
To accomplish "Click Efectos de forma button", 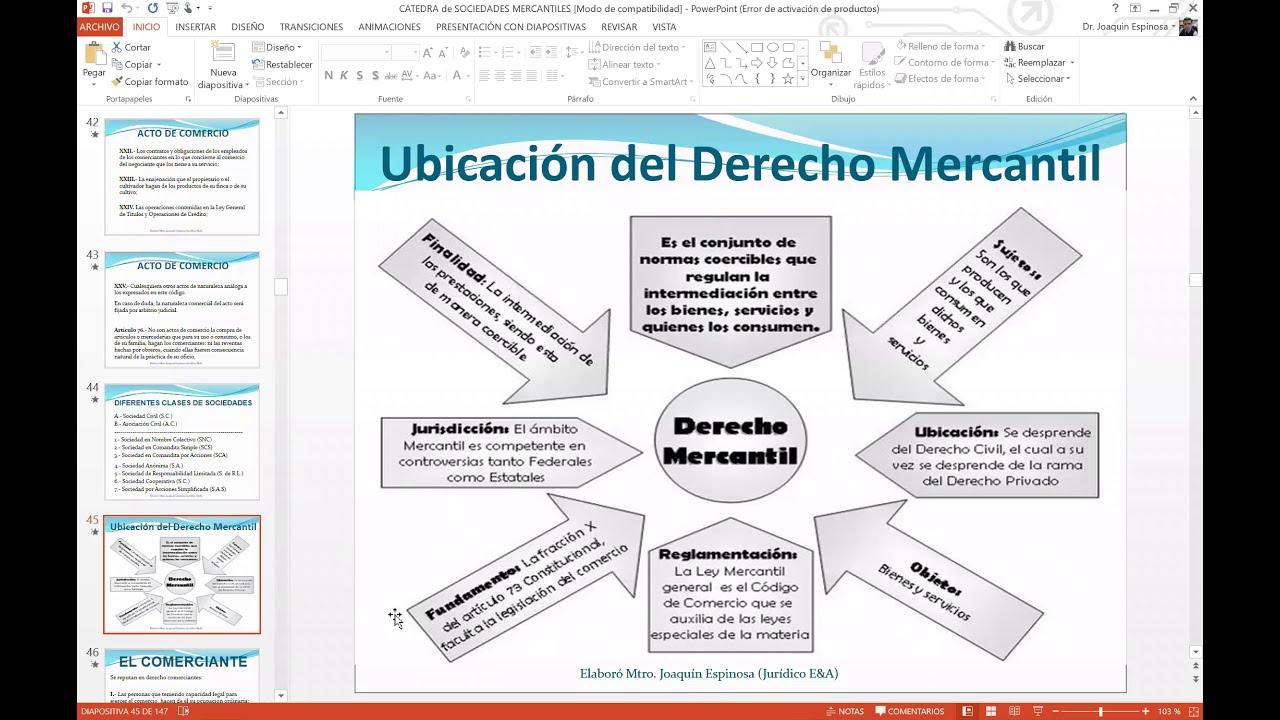I will (x=940, y=79).
